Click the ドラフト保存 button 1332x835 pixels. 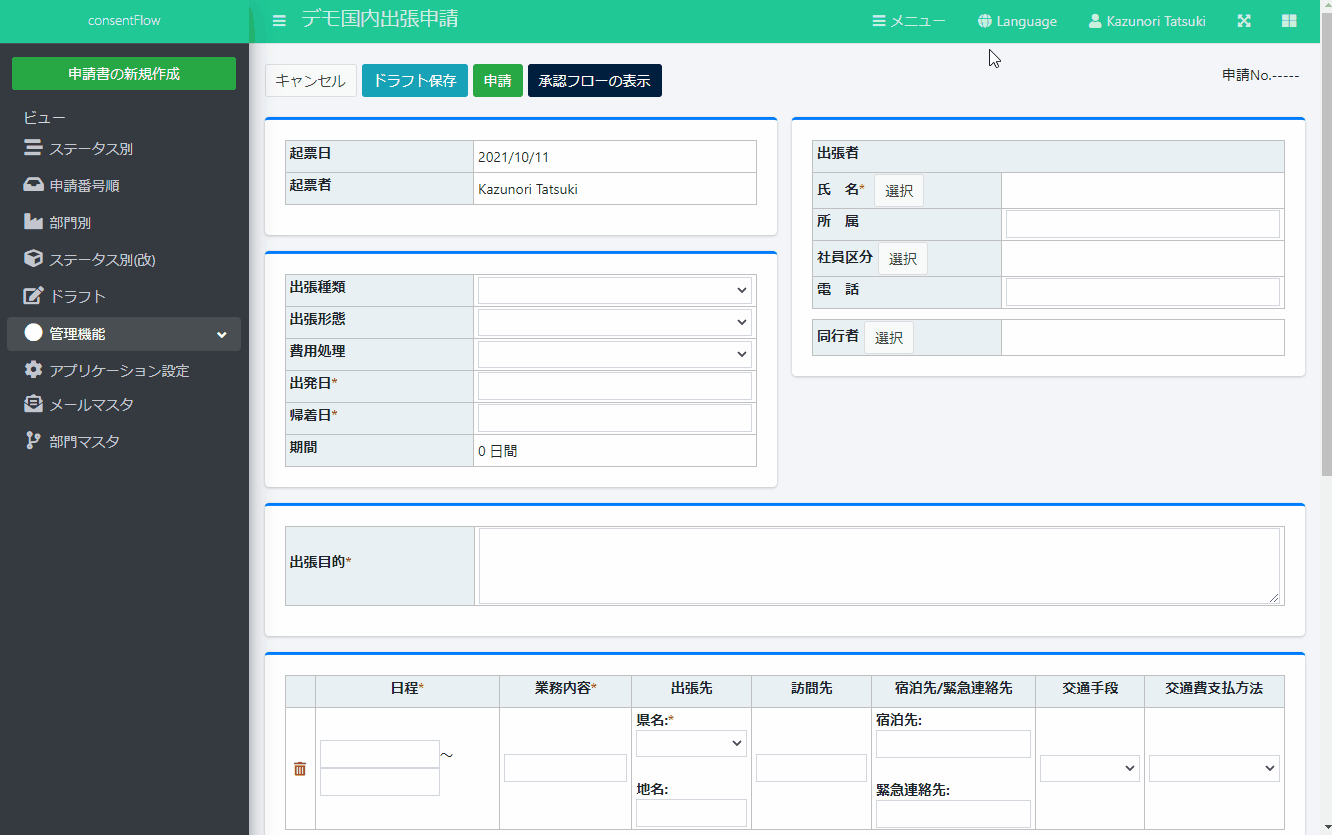(415, 81)
